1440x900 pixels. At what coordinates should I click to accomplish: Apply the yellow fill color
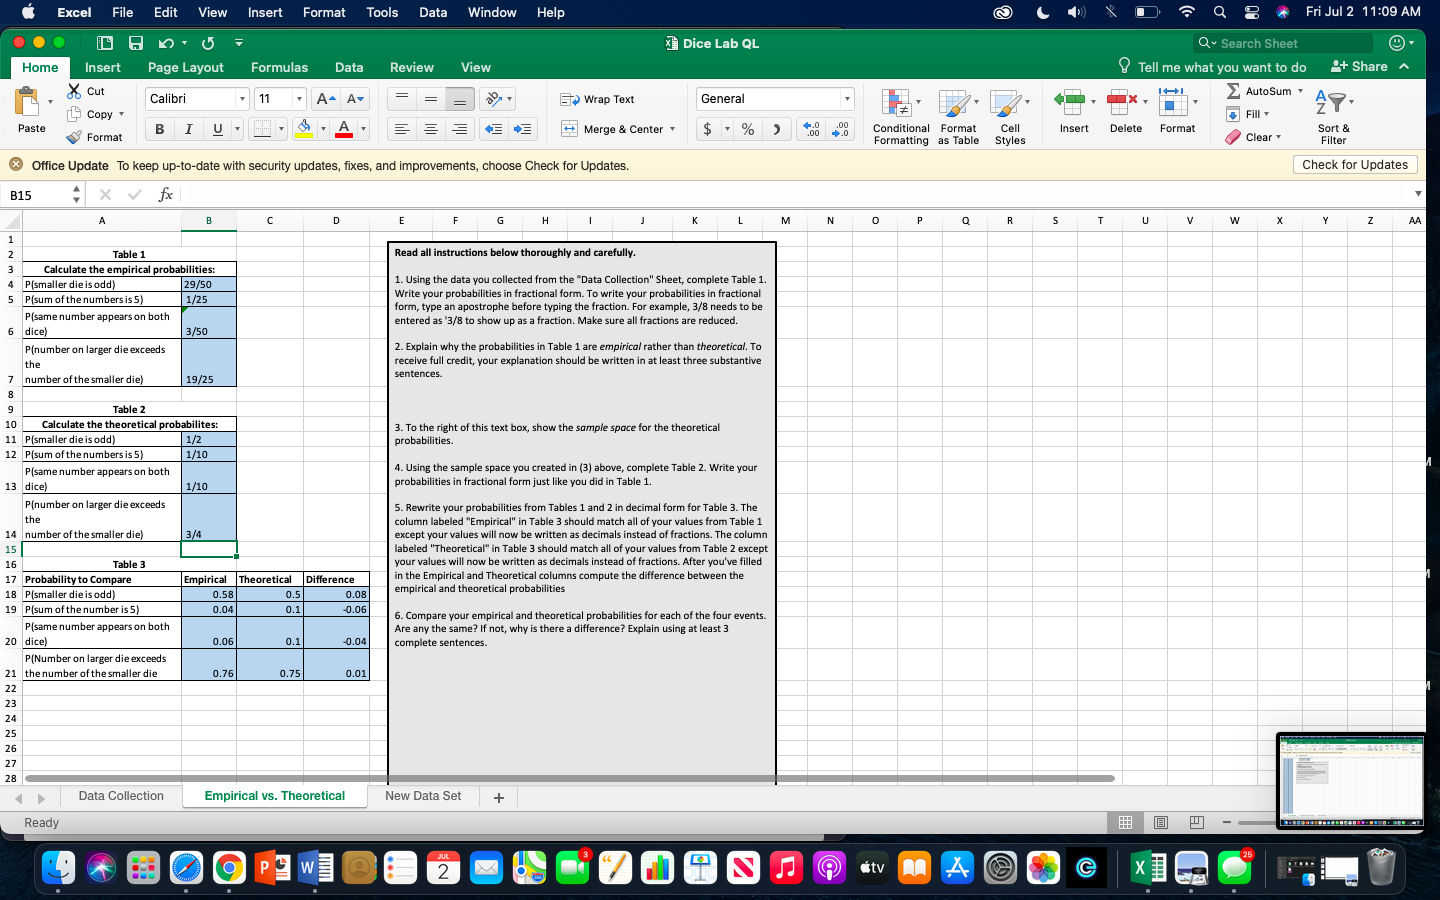[304, 129]
